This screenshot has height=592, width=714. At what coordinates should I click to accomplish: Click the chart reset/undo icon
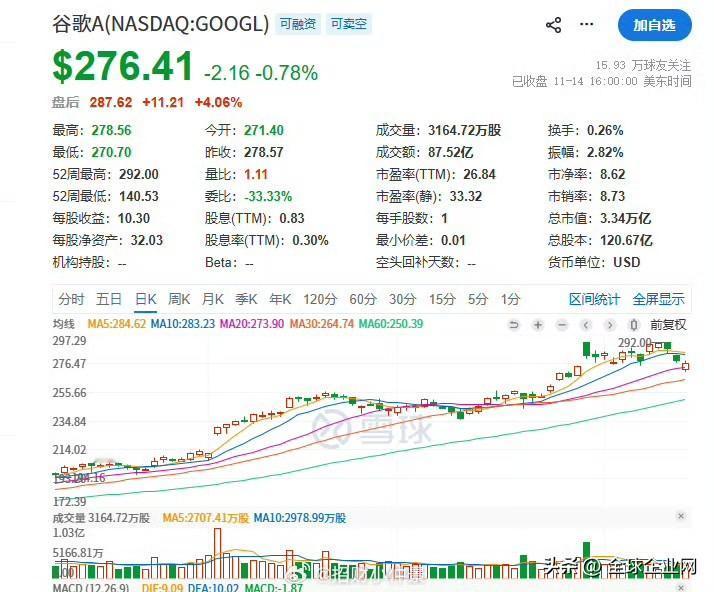(514, 325)
